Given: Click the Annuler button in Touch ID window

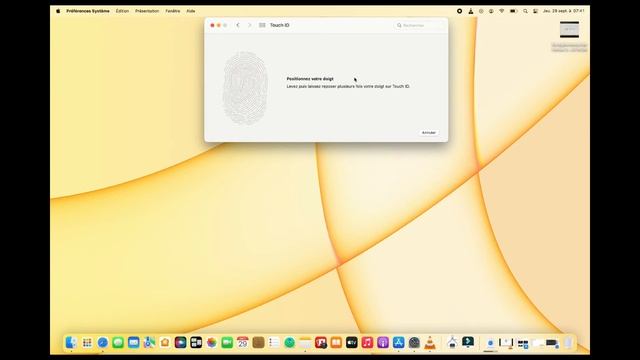Looking at the screenshot, I should [x=429, y=133].
